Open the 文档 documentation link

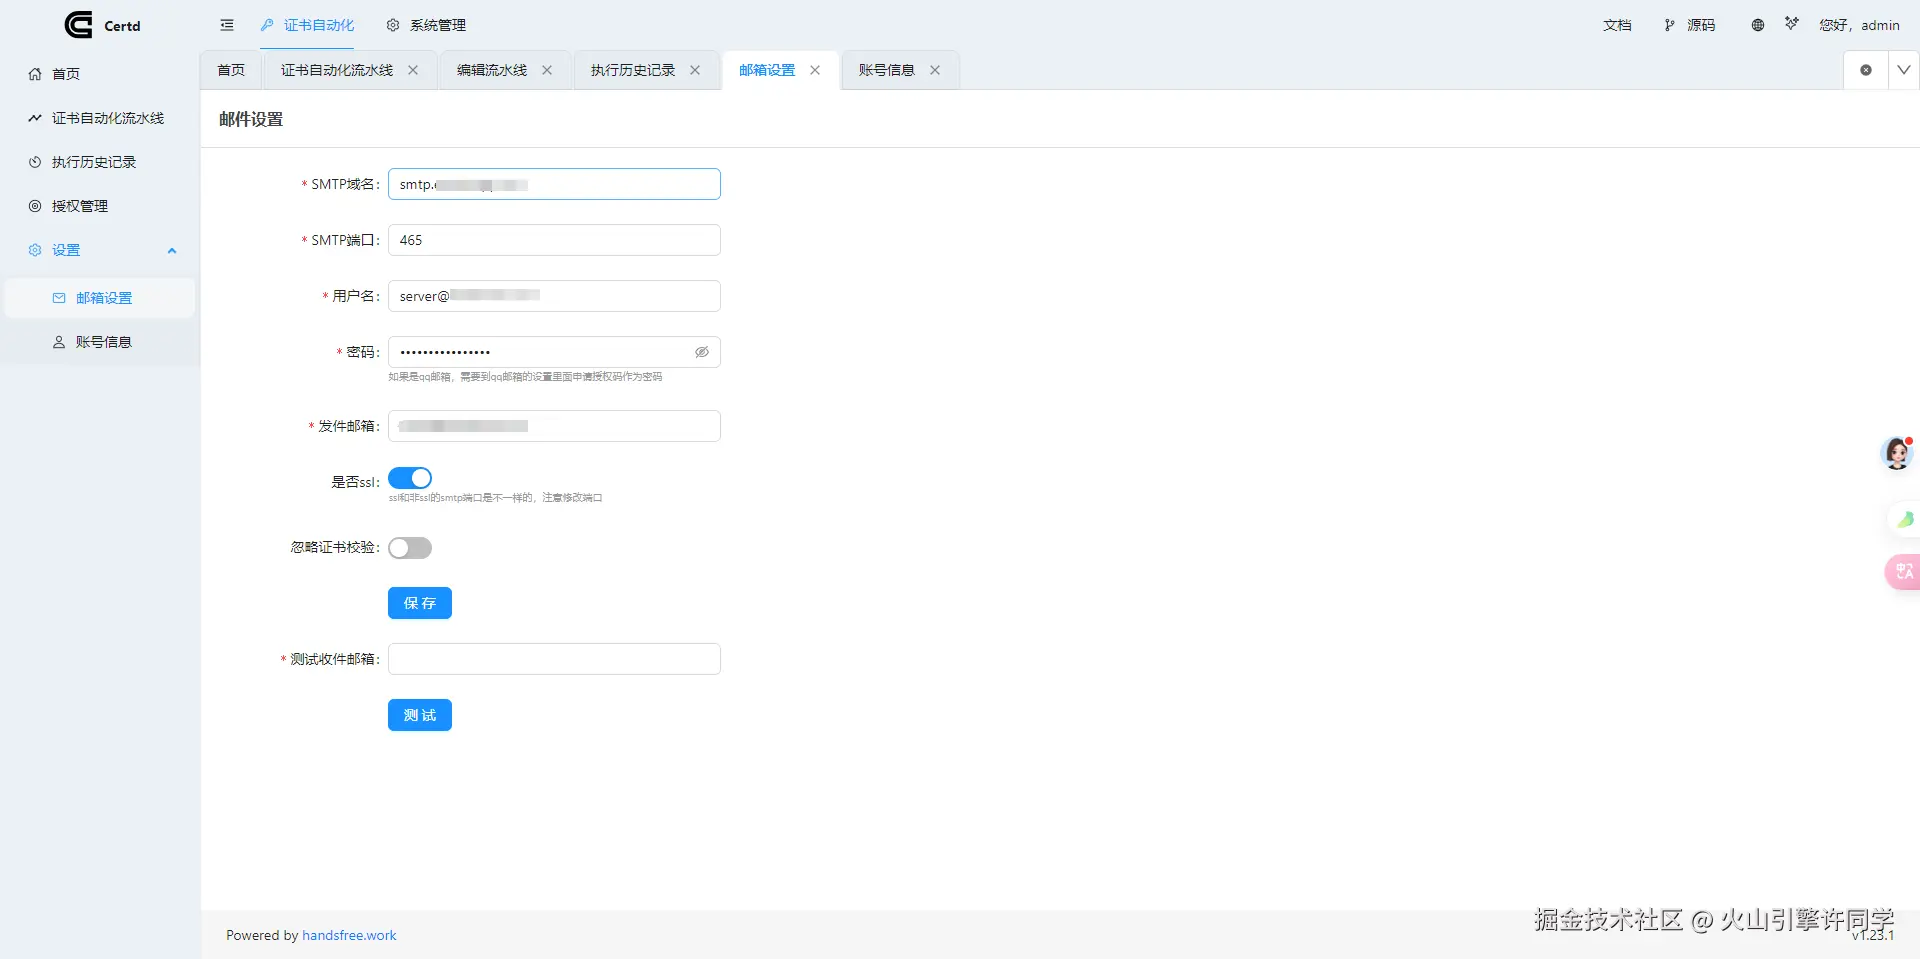pos(1617,25)
